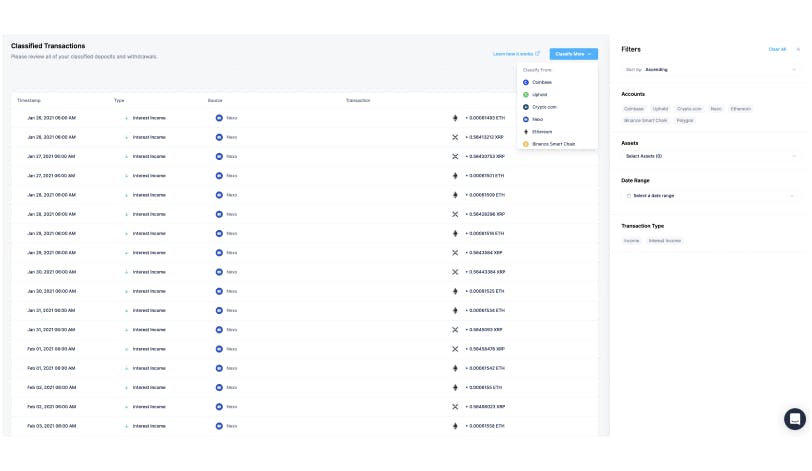The width and height of the screenshot is (812, 471).
Task: Open the Sort by Ascending dropdown
Action: coord(710,69)
